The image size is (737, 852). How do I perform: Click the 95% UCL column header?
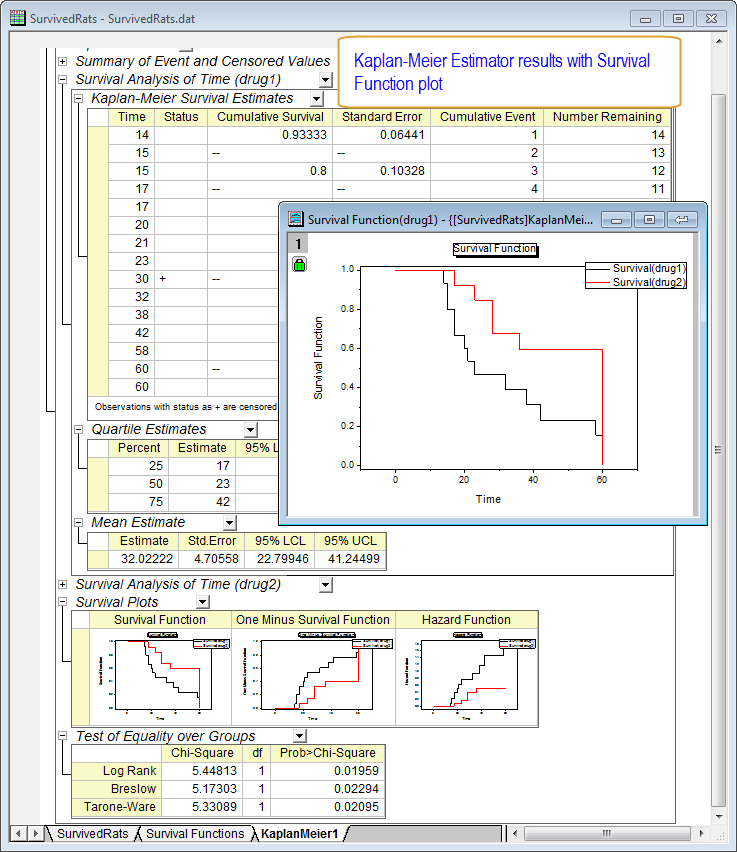coord(350,541)
